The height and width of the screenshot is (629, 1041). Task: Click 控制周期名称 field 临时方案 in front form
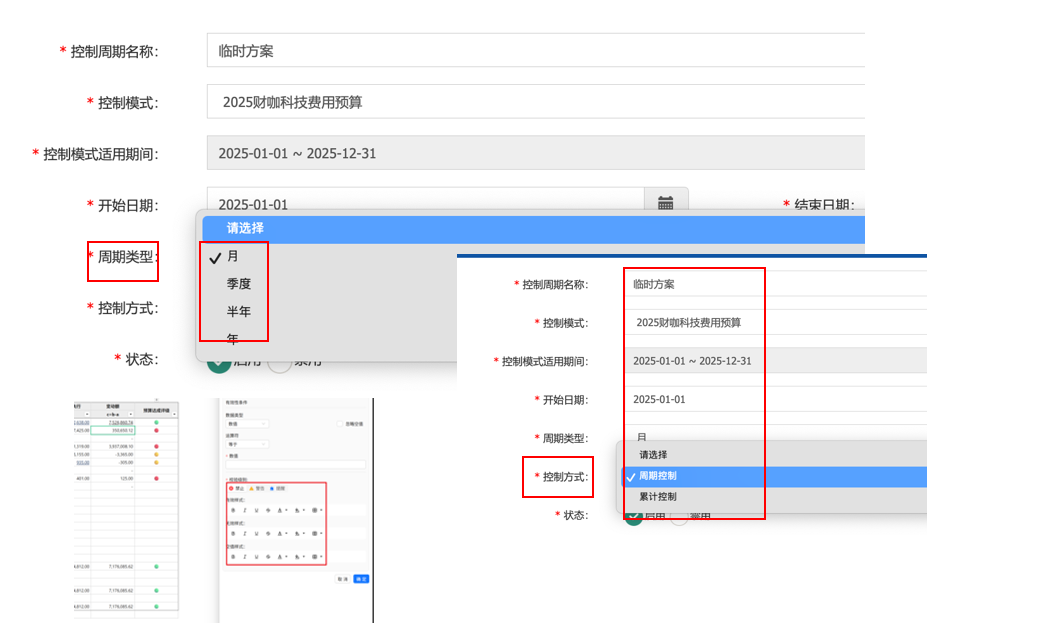click(775, 284)
